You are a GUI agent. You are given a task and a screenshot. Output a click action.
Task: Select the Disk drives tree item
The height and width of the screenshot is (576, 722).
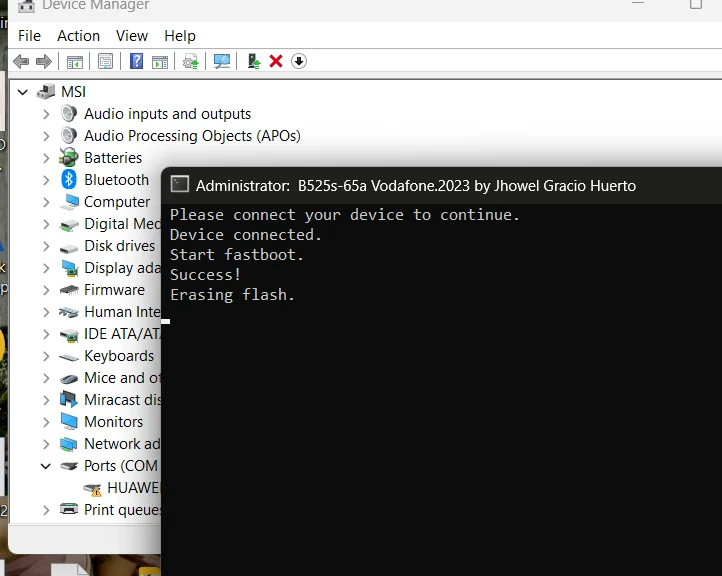pyautogui.click(x=119, y=246)
